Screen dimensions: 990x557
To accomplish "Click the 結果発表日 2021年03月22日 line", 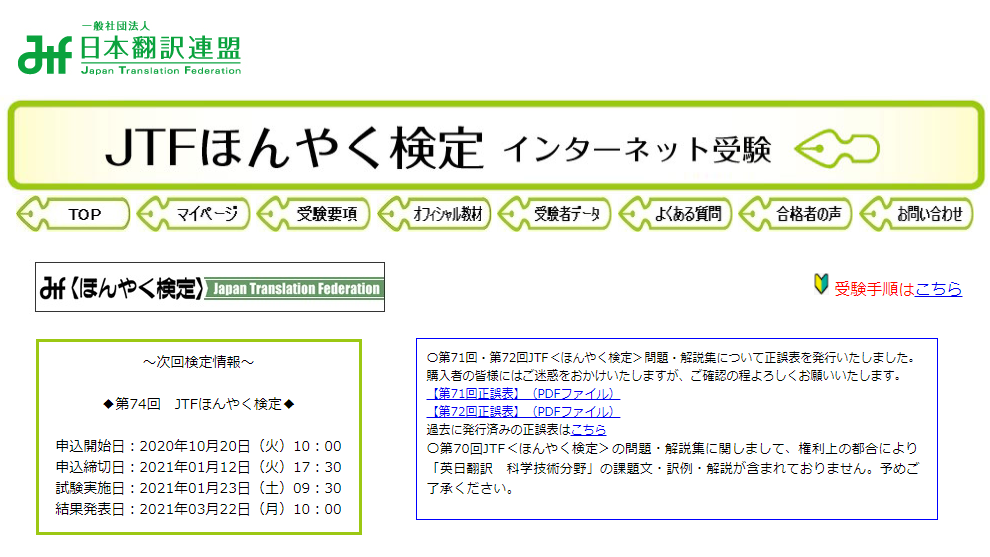I will (x=198, y=508).
